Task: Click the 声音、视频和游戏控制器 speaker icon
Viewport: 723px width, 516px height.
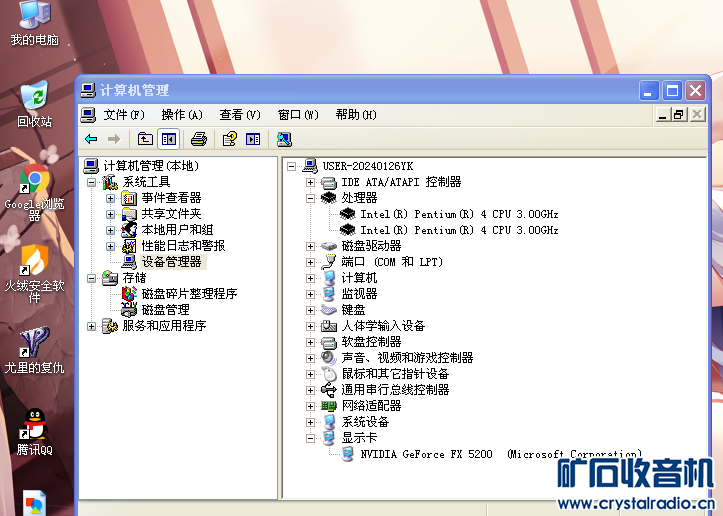Action: coord(328,357)
